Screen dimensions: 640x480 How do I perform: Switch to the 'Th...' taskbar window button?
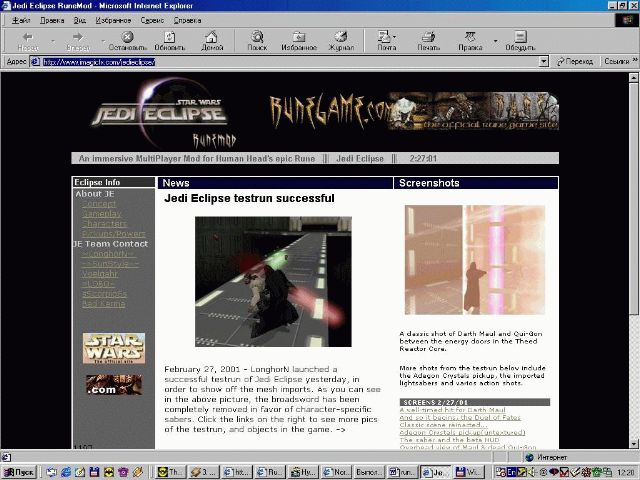(171, 472)
